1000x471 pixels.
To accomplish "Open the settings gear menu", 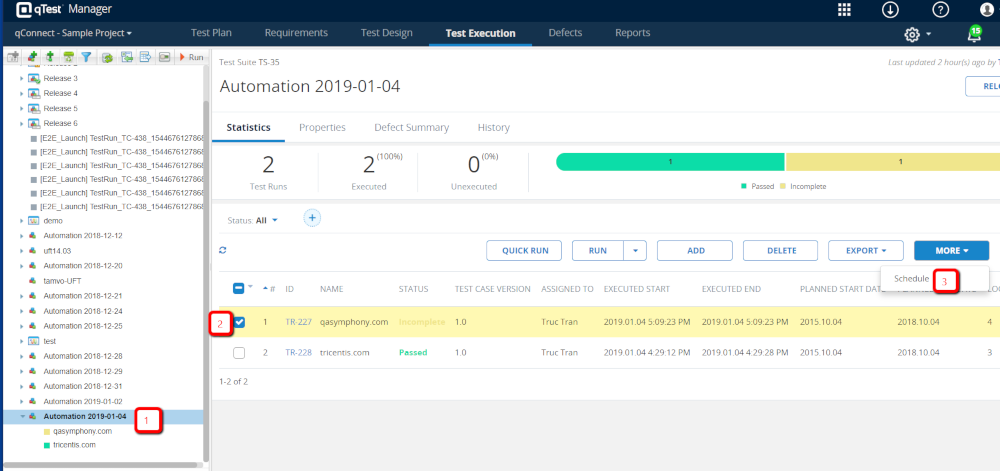I will 912,34.
